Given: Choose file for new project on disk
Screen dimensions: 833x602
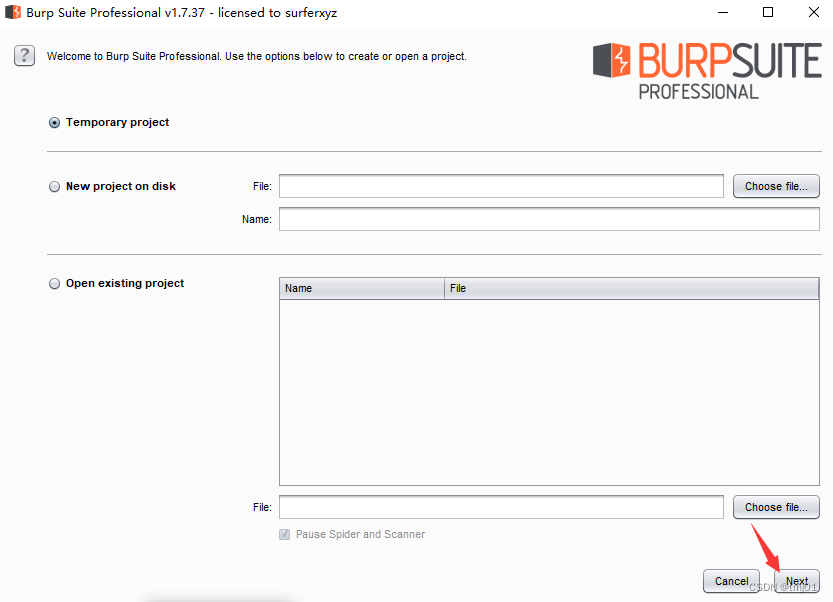Looking at the screenshot, I should pos(776,186).
